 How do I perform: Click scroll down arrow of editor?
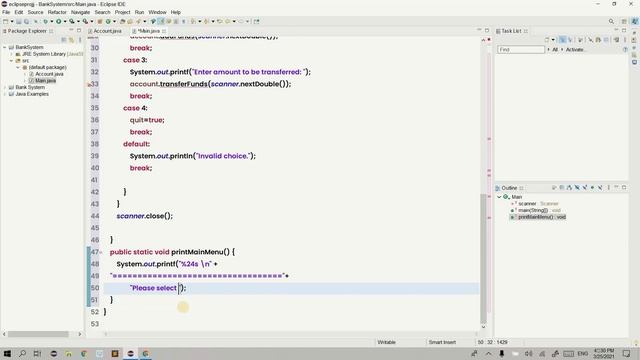point(484,327)
